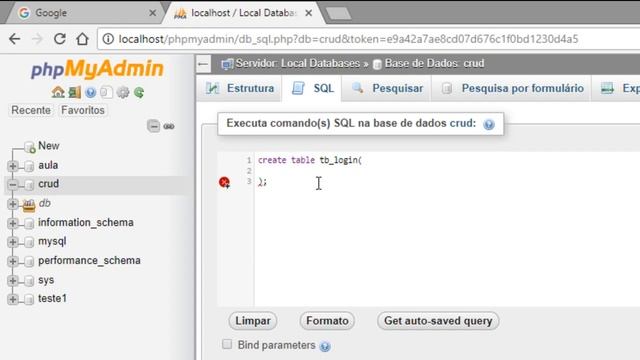Open the browser home page
This screenshot has width=640, height=360.
click(82, 39)
